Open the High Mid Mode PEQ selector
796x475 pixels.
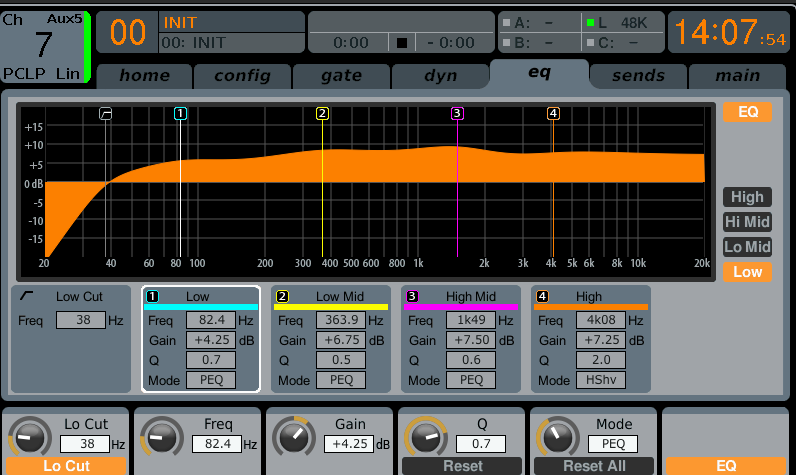(x=471, y=380)
